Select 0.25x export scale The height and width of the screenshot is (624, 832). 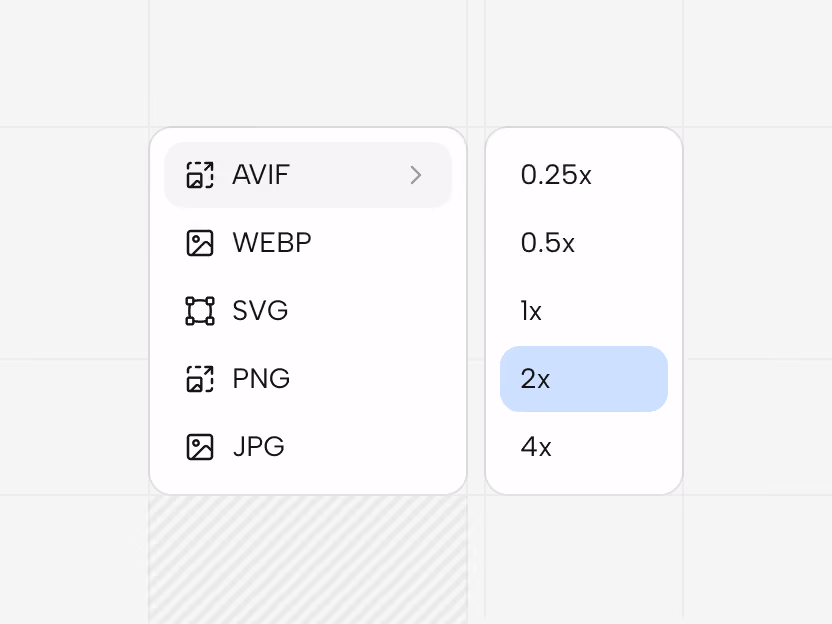pos(584,175)
